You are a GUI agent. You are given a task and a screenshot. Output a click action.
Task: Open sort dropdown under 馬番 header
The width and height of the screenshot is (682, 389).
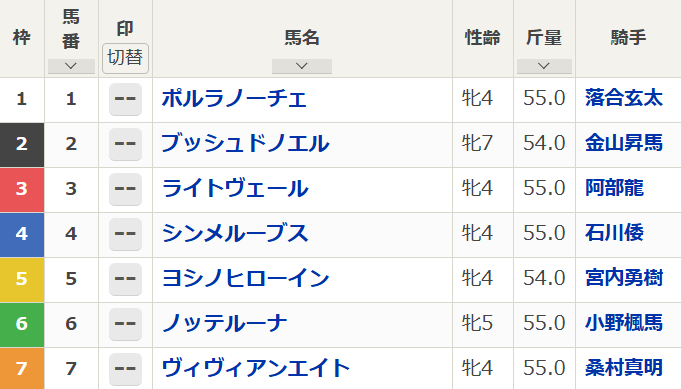coord(71,67)
